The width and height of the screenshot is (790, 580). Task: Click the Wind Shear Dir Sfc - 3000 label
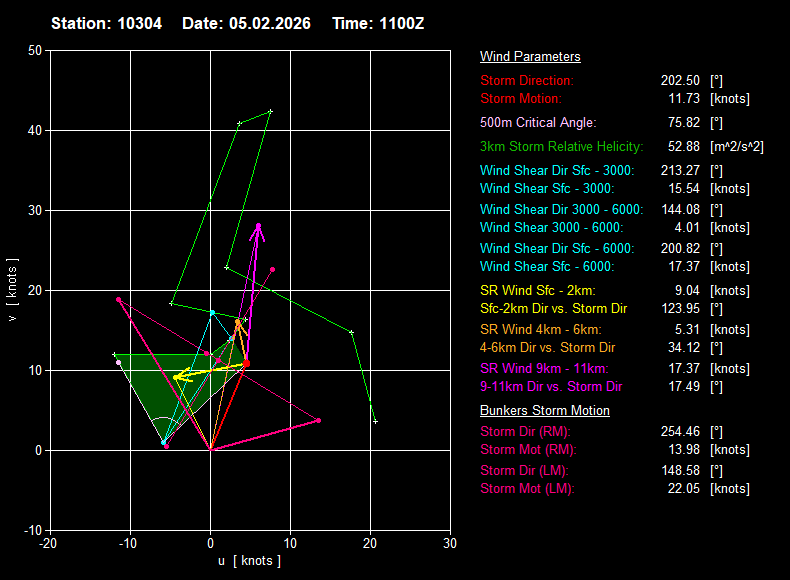click(x=557, y=171)
